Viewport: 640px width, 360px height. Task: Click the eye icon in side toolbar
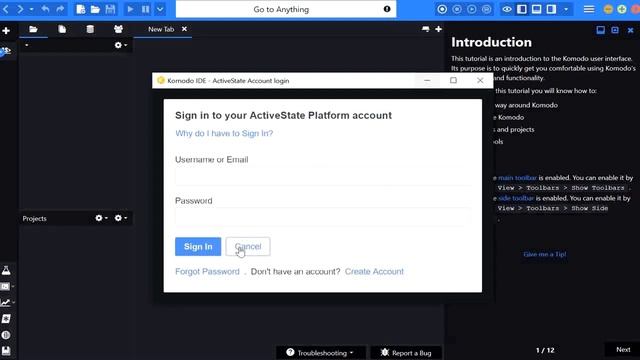tap(6, 51)
